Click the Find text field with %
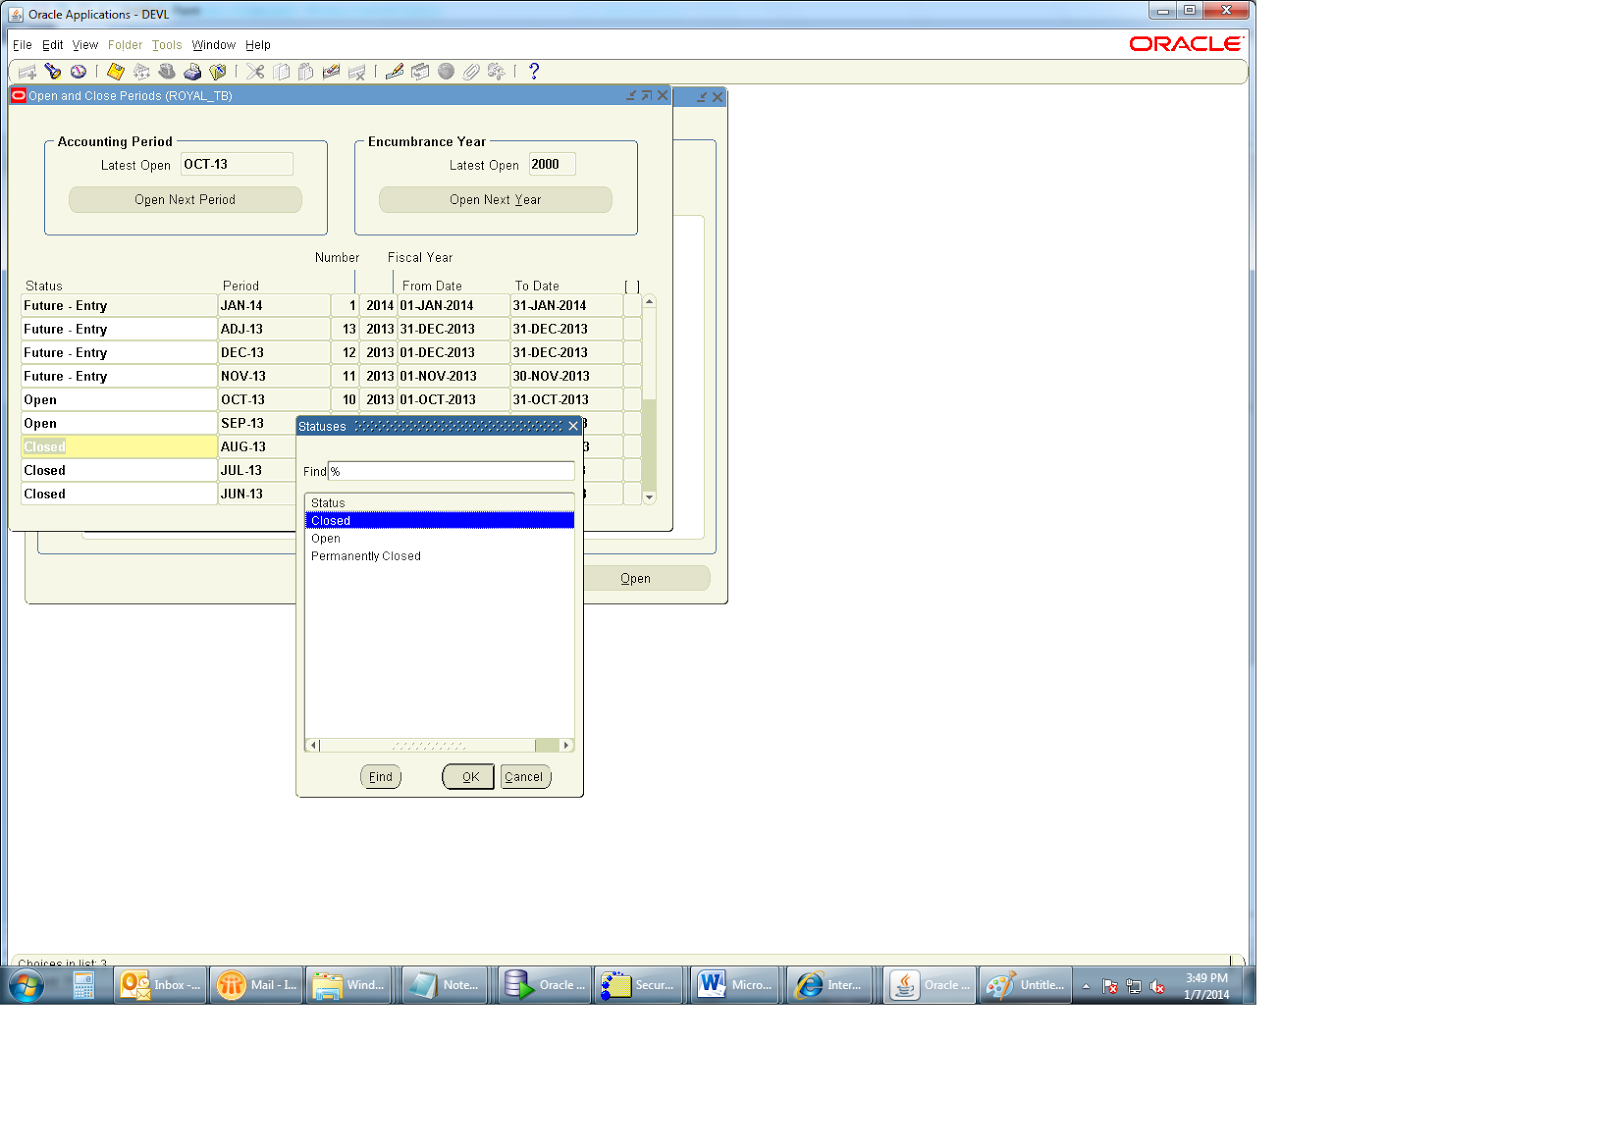This screenshot has width=1600, height=1148. pos(451,471)
